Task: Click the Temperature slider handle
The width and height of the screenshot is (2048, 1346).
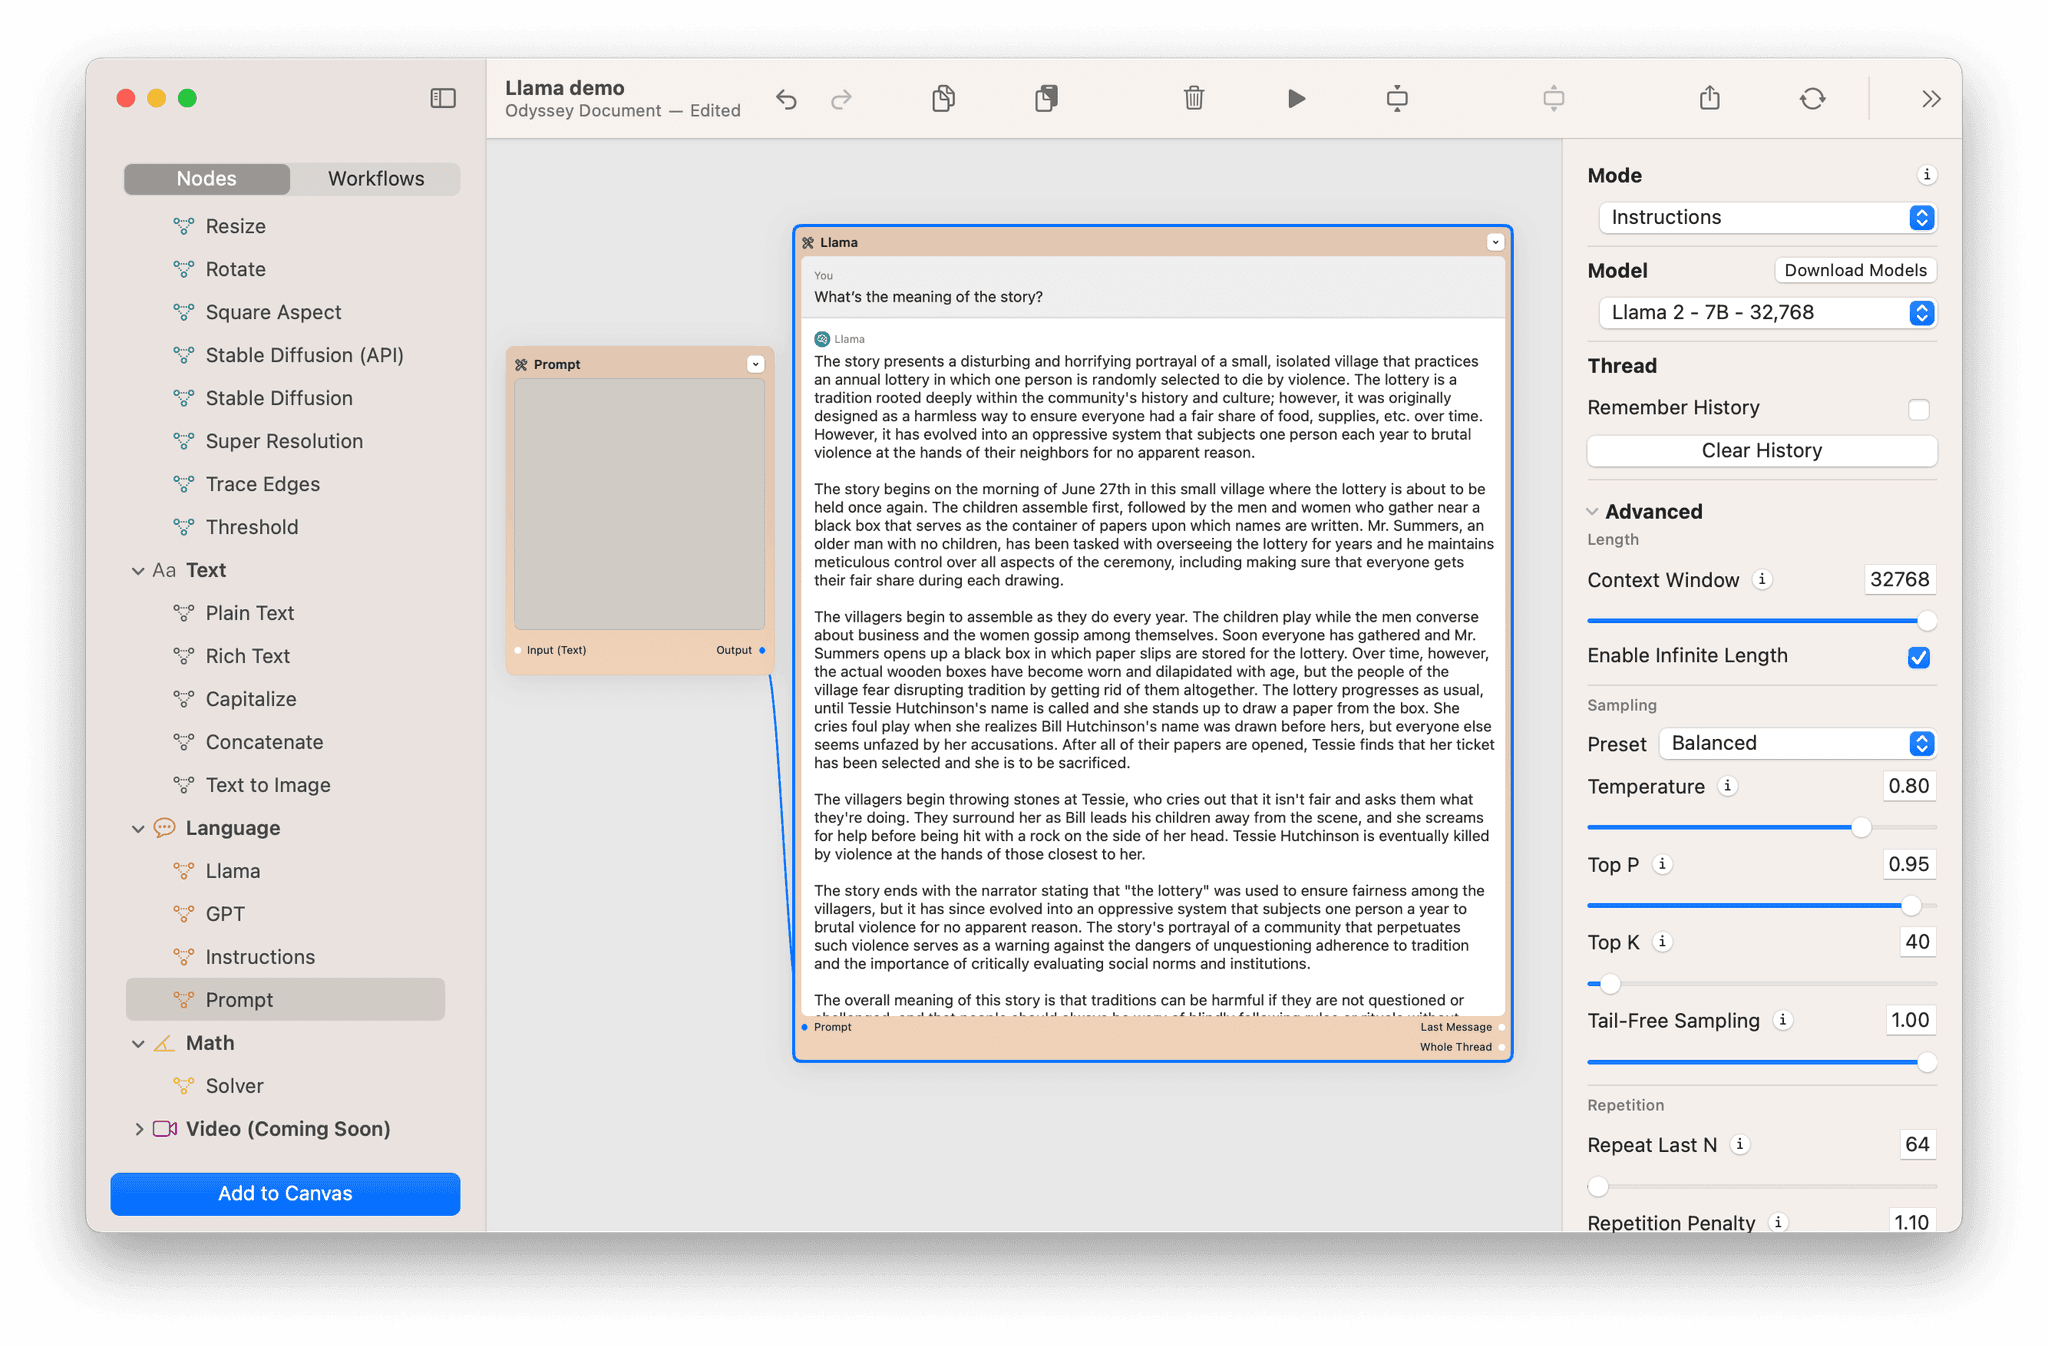Action: (x=1860, y=827)
